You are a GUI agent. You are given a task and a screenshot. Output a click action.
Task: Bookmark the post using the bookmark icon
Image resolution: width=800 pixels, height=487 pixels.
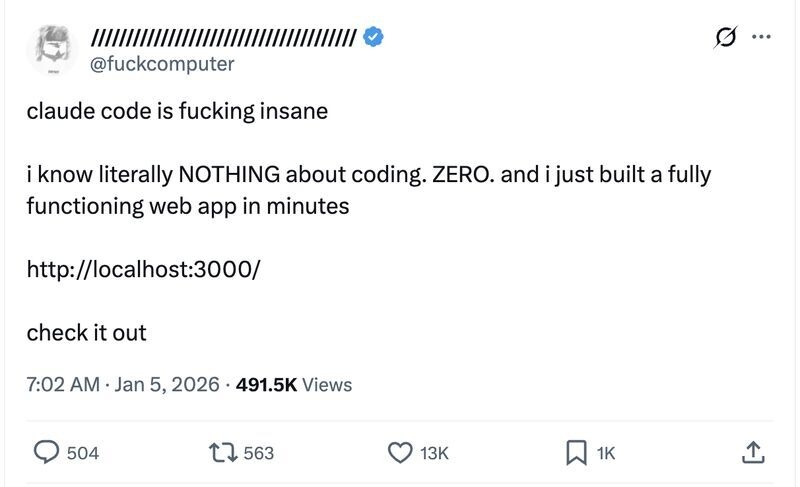tap(576, 453)
